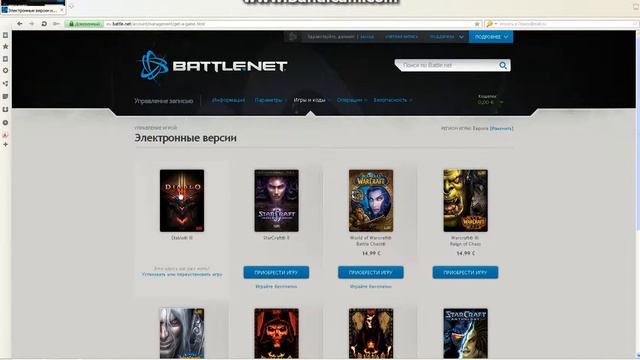Close the Электронные версии browser tab
Viewport: 640px width, 360px height.
coord(62,10)
